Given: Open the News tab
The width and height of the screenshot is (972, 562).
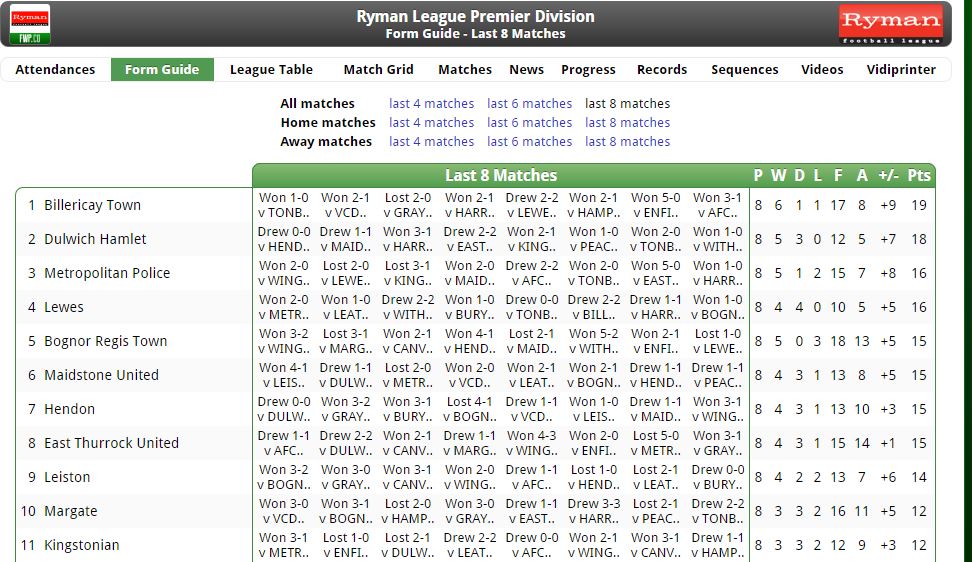Looking at the screenshot, I should pos(526,70).
